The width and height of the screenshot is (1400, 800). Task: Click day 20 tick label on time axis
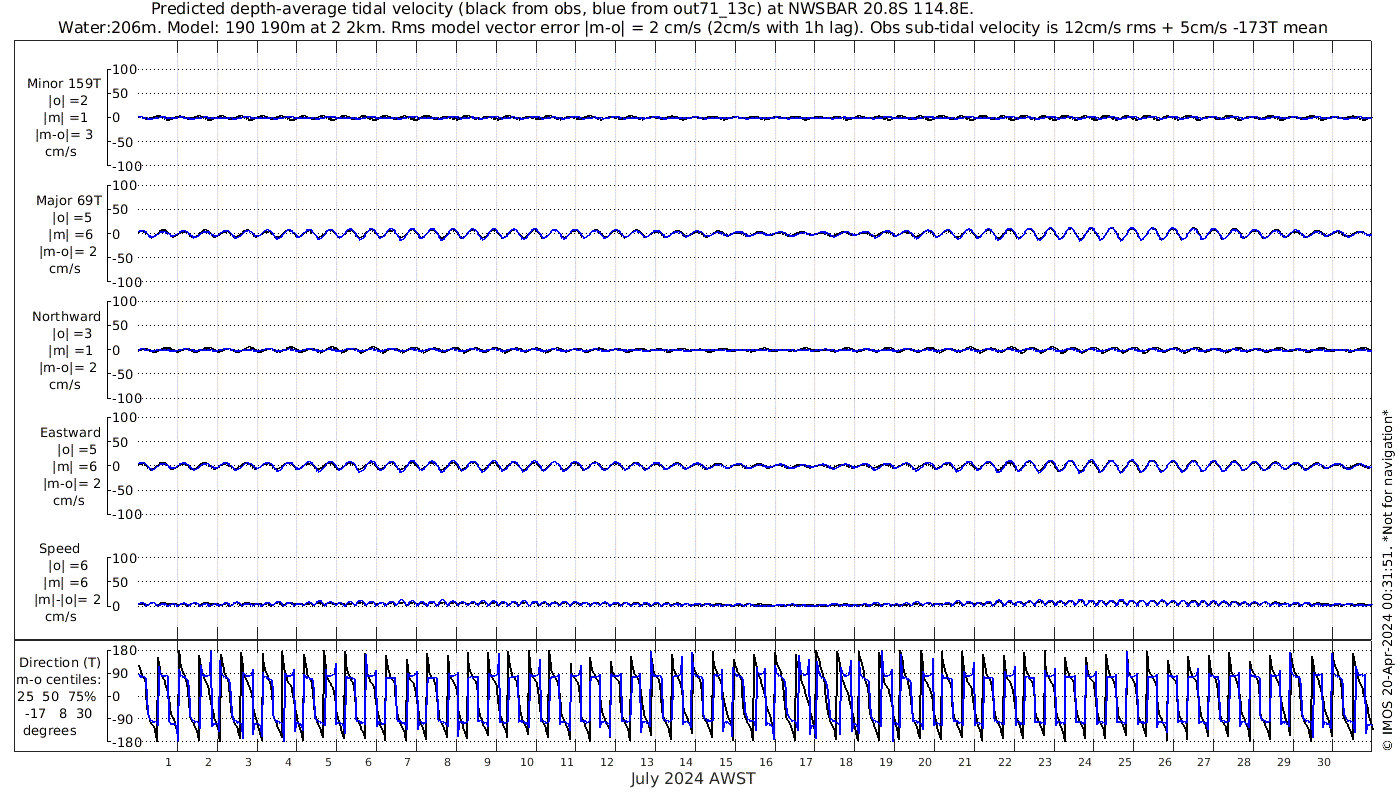925,762
